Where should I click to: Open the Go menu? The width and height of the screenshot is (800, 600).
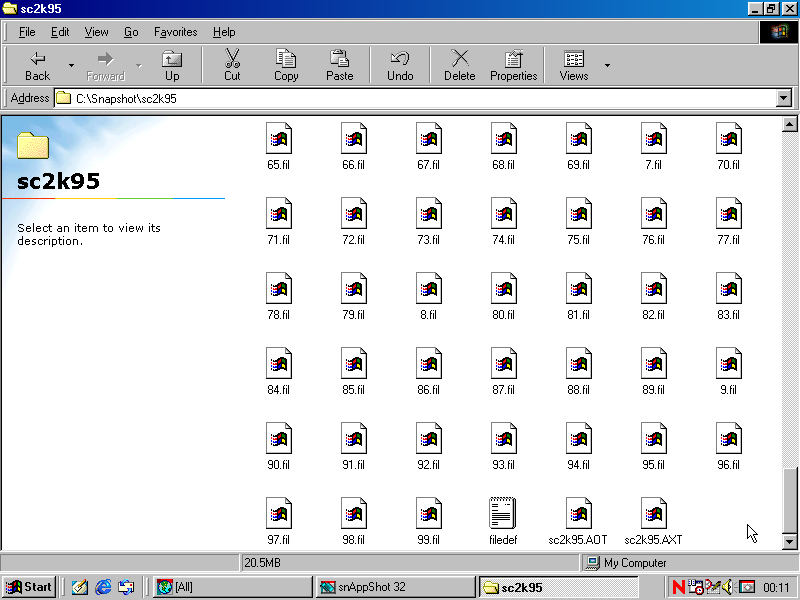tap(131, 32)
